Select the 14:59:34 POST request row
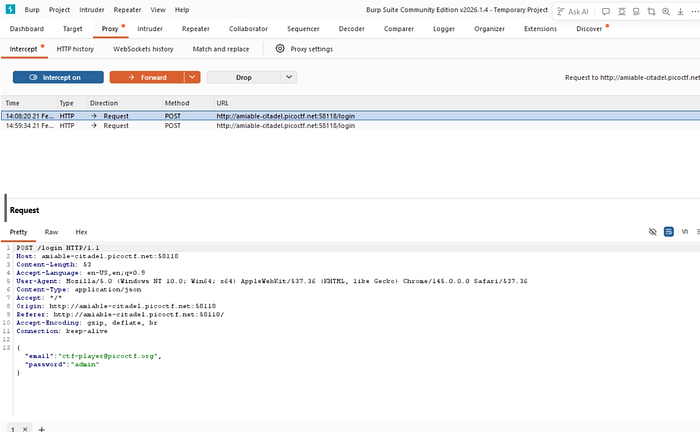 [350, 126]
